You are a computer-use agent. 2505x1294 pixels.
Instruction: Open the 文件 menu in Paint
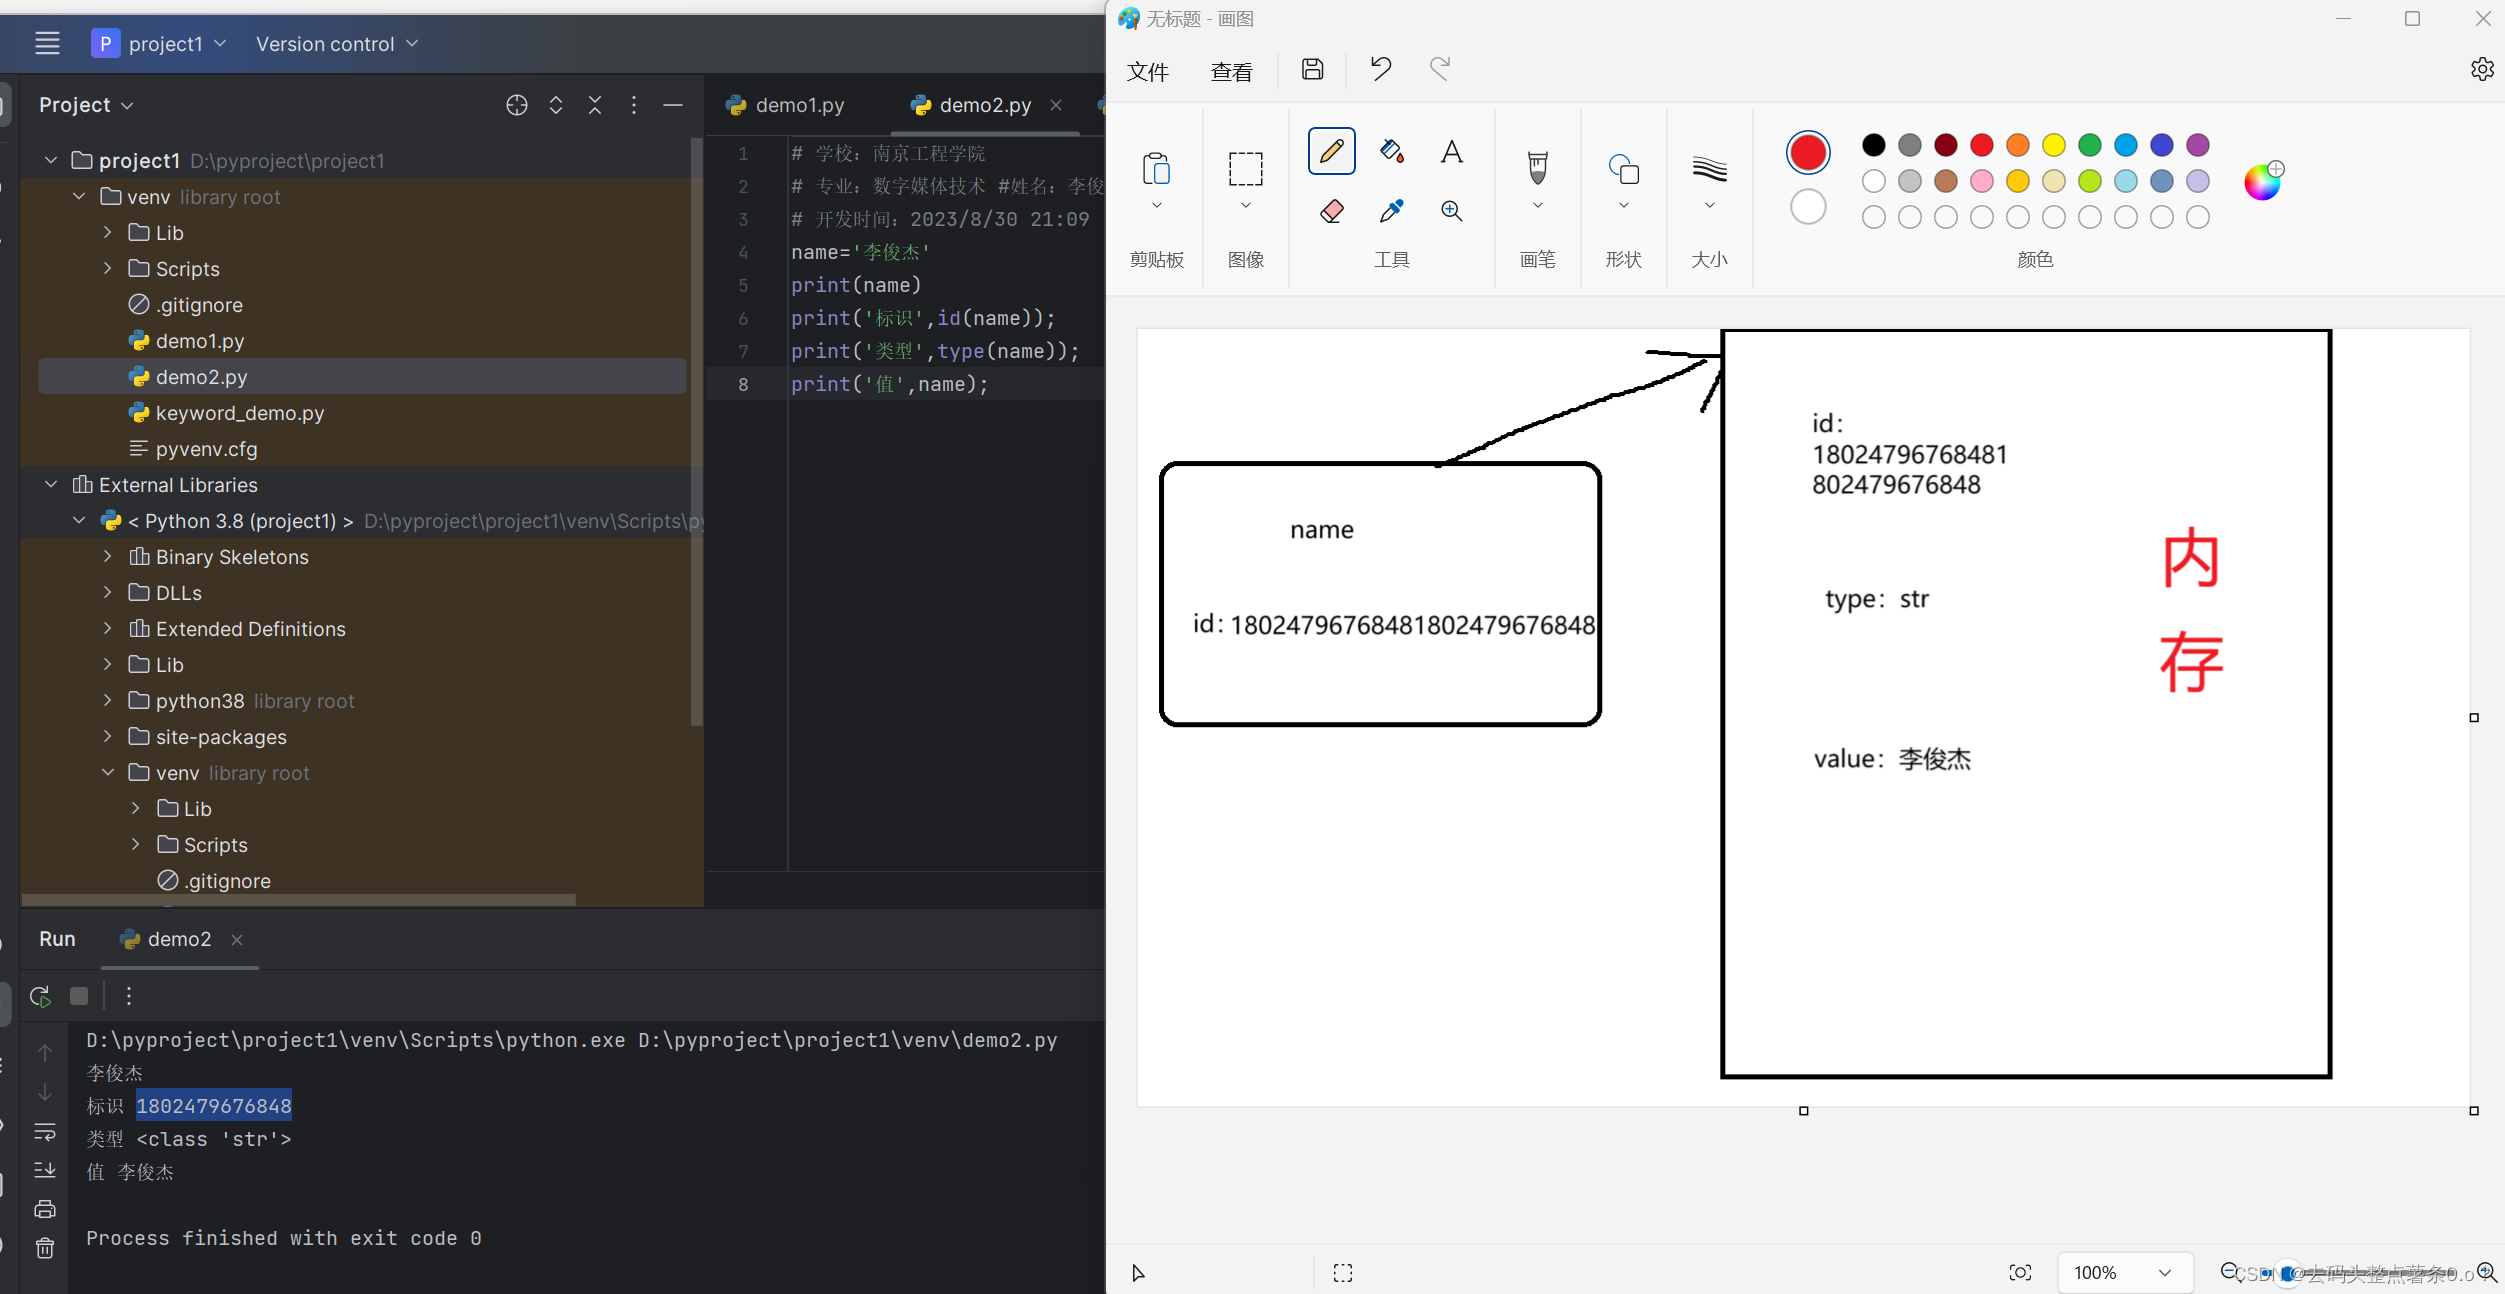(1147, 72)
